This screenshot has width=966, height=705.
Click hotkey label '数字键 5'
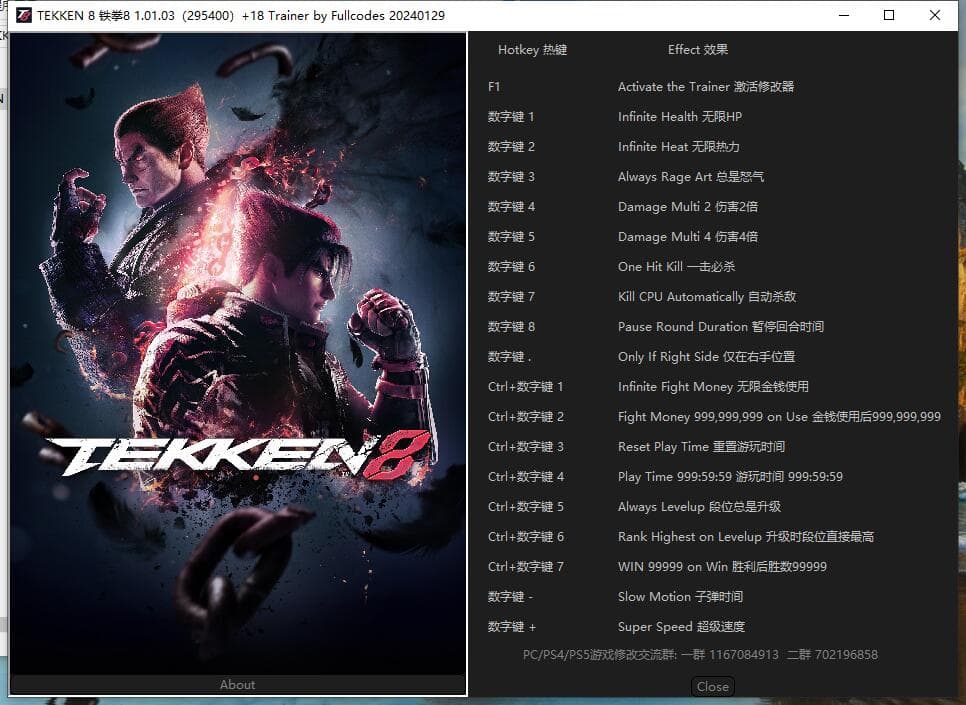click(x=511, y=237)
